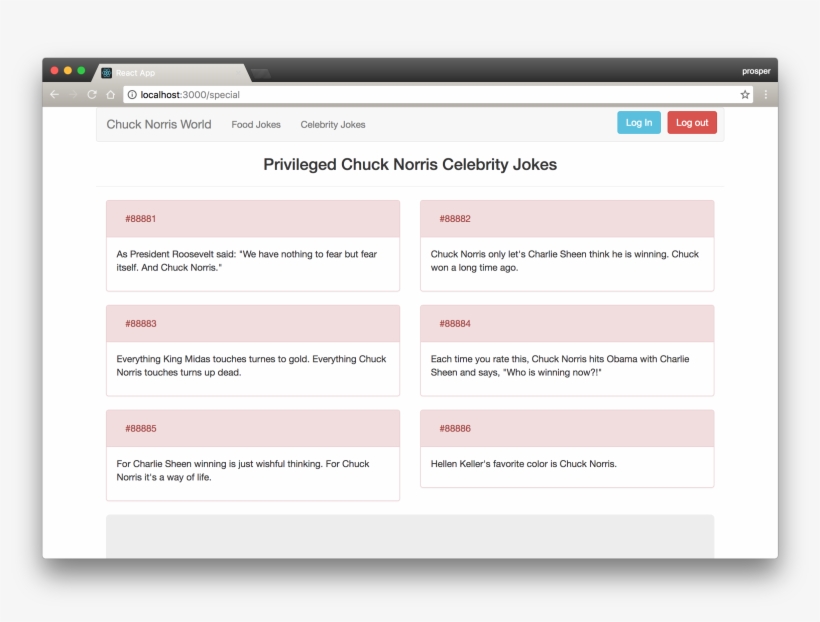The image size is (820, 622).
Task: Open Chrome's three-dot menu
Action: tap(766, 95)
